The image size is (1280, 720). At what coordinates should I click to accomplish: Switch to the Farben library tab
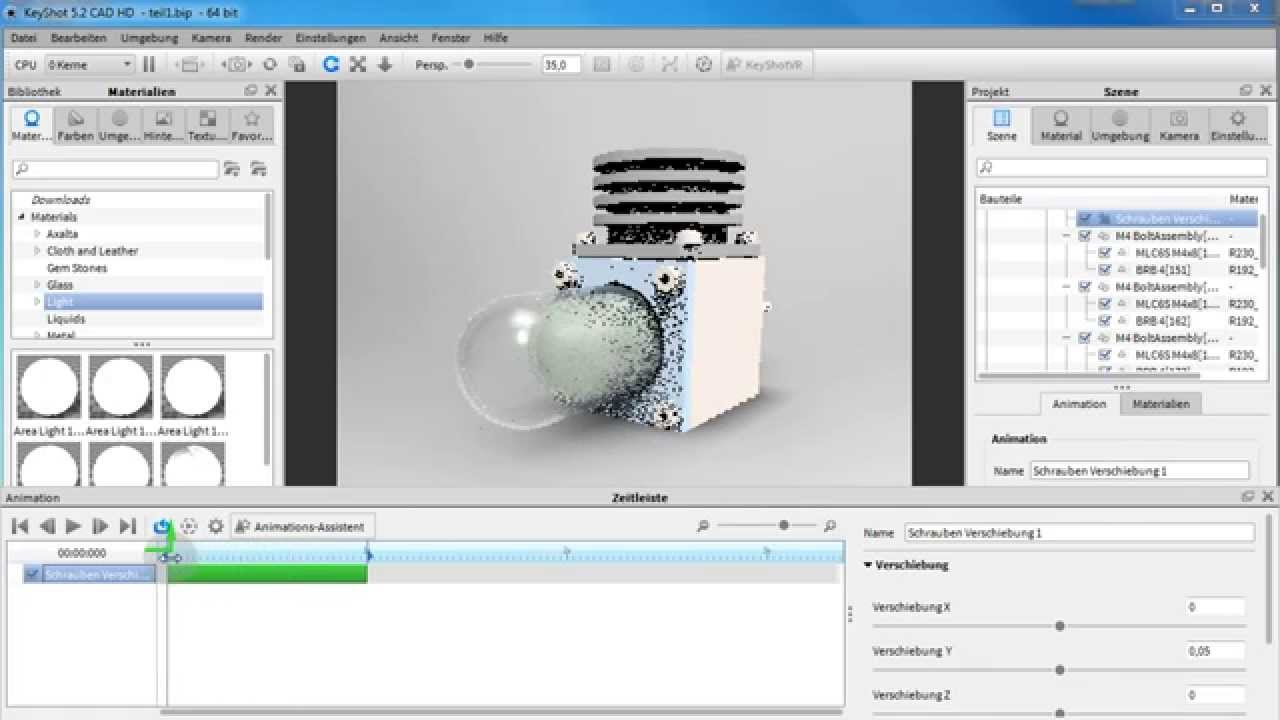(75, 125)
